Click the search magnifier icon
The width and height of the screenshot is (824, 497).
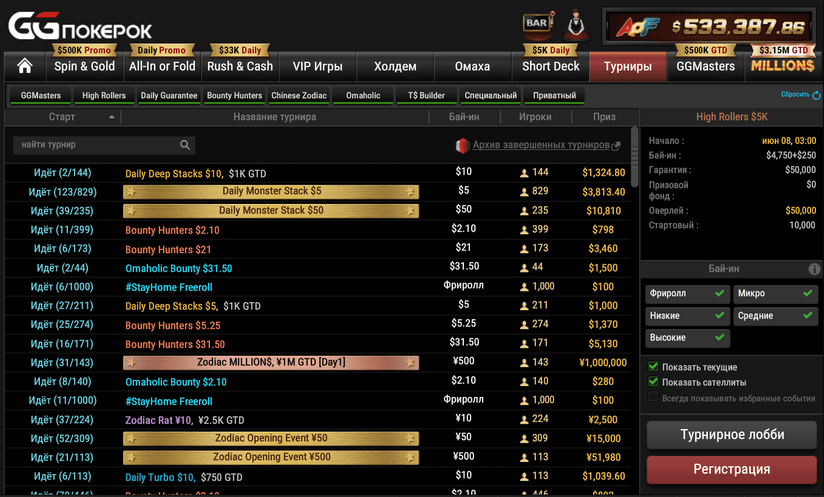coord(185,144)
